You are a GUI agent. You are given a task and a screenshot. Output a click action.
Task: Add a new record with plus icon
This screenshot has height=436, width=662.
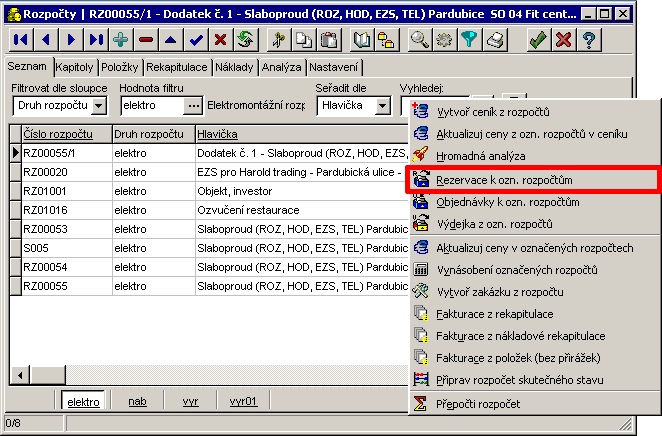[121, 40]
